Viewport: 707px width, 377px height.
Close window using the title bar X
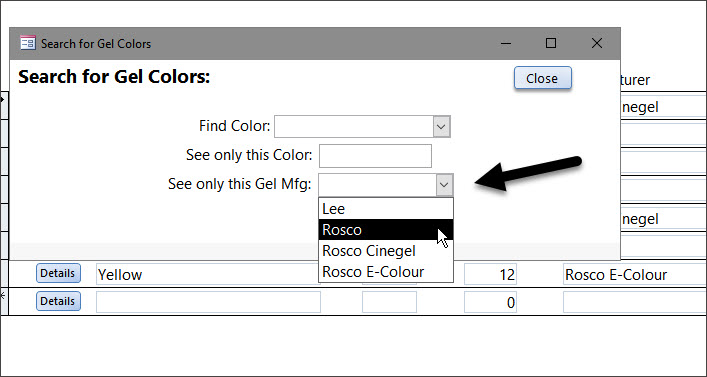click(597, 43)
